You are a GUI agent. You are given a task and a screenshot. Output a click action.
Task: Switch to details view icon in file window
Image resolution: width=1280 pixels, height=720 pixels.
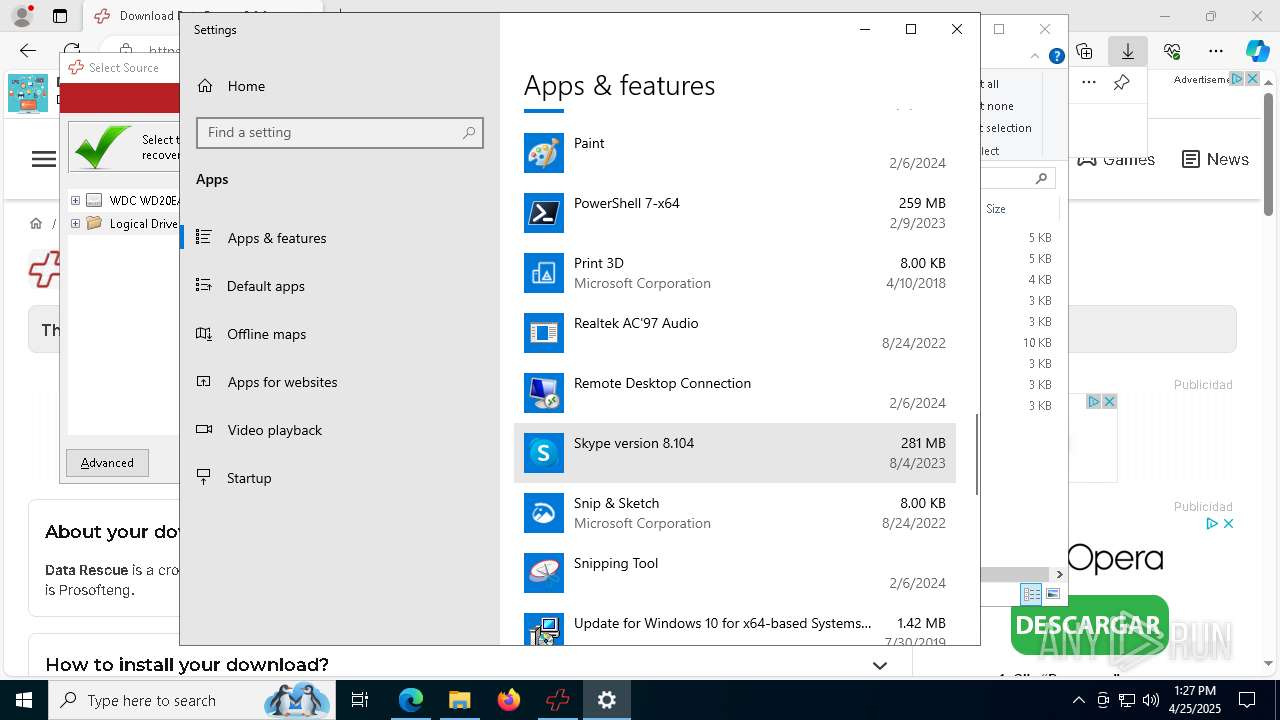[x=1031, y=594]
